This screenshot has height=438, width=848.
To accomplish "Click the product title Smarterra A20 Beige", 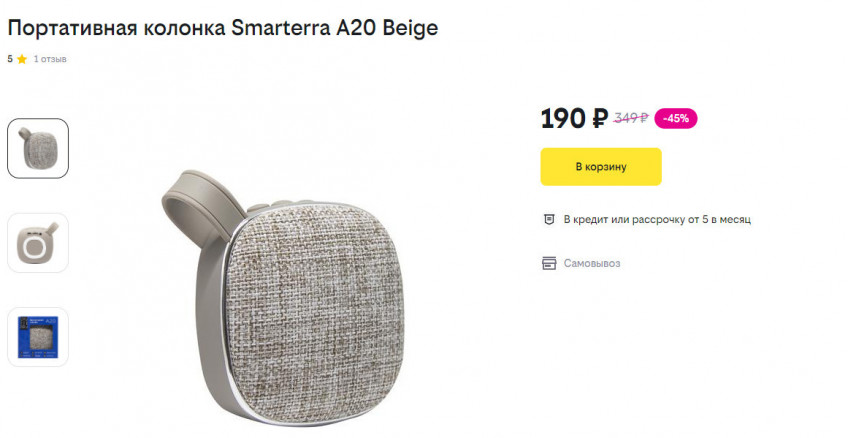I will point(334,28).
